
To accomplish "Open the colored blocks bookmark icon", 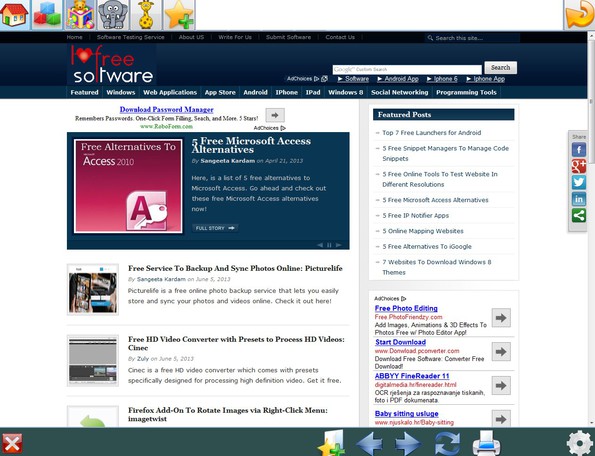I will (x=47, y=15).
